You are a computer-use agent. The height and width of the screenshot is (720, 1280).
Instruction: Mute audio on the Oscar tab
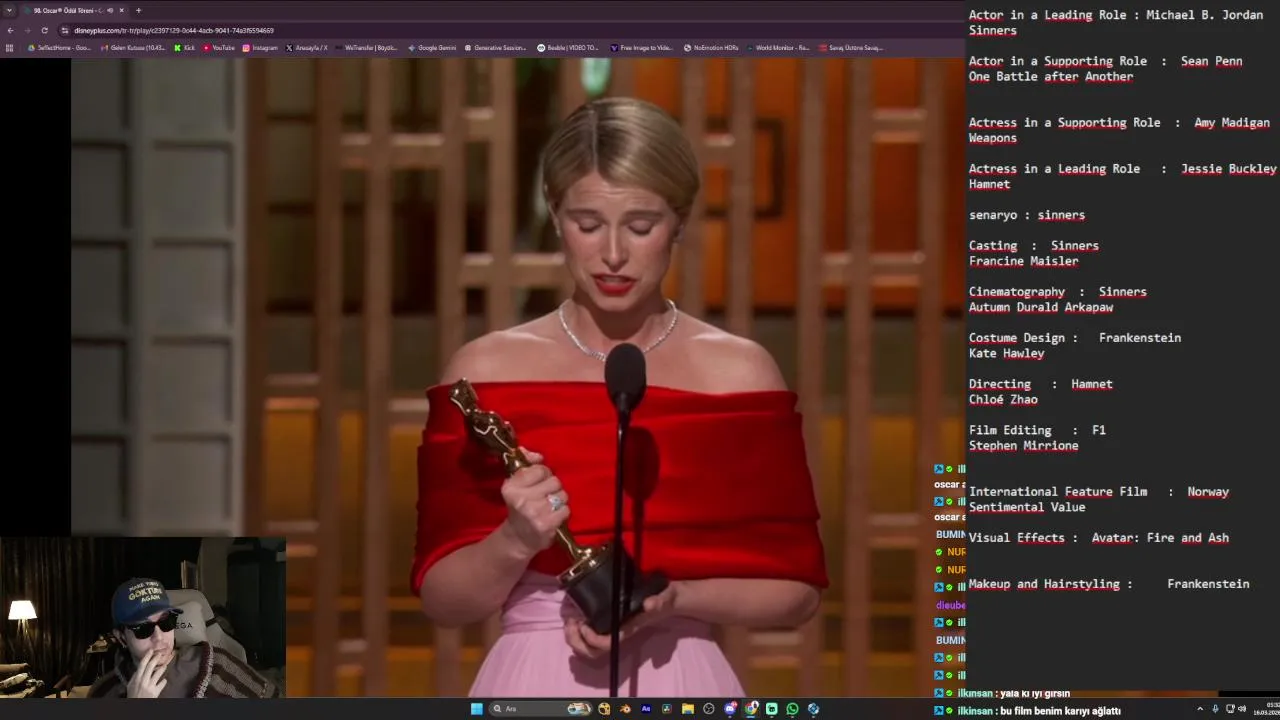pyautogui.click(x=110, y=10)
